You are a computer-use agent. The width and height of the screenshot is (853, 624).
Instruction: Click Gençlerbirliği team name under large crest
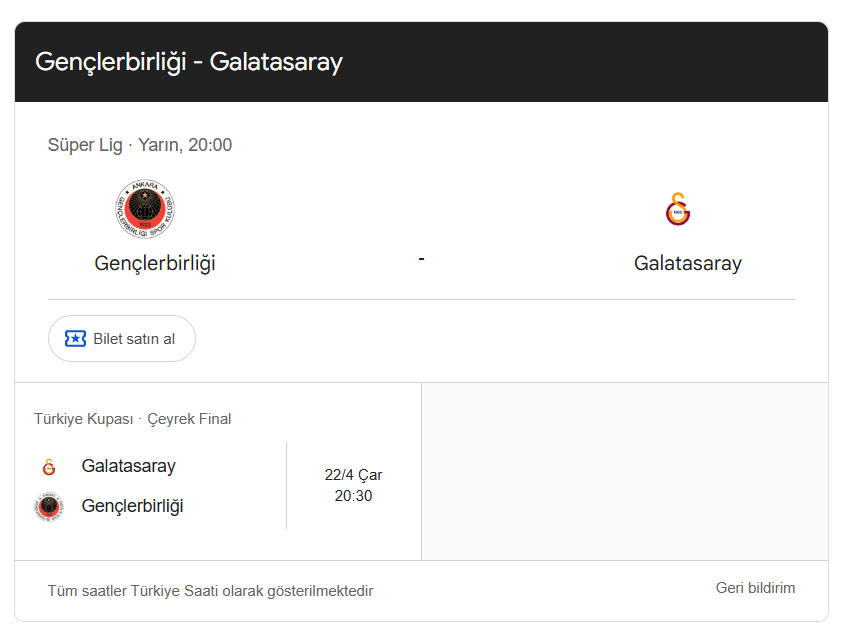tap(155, 263)
